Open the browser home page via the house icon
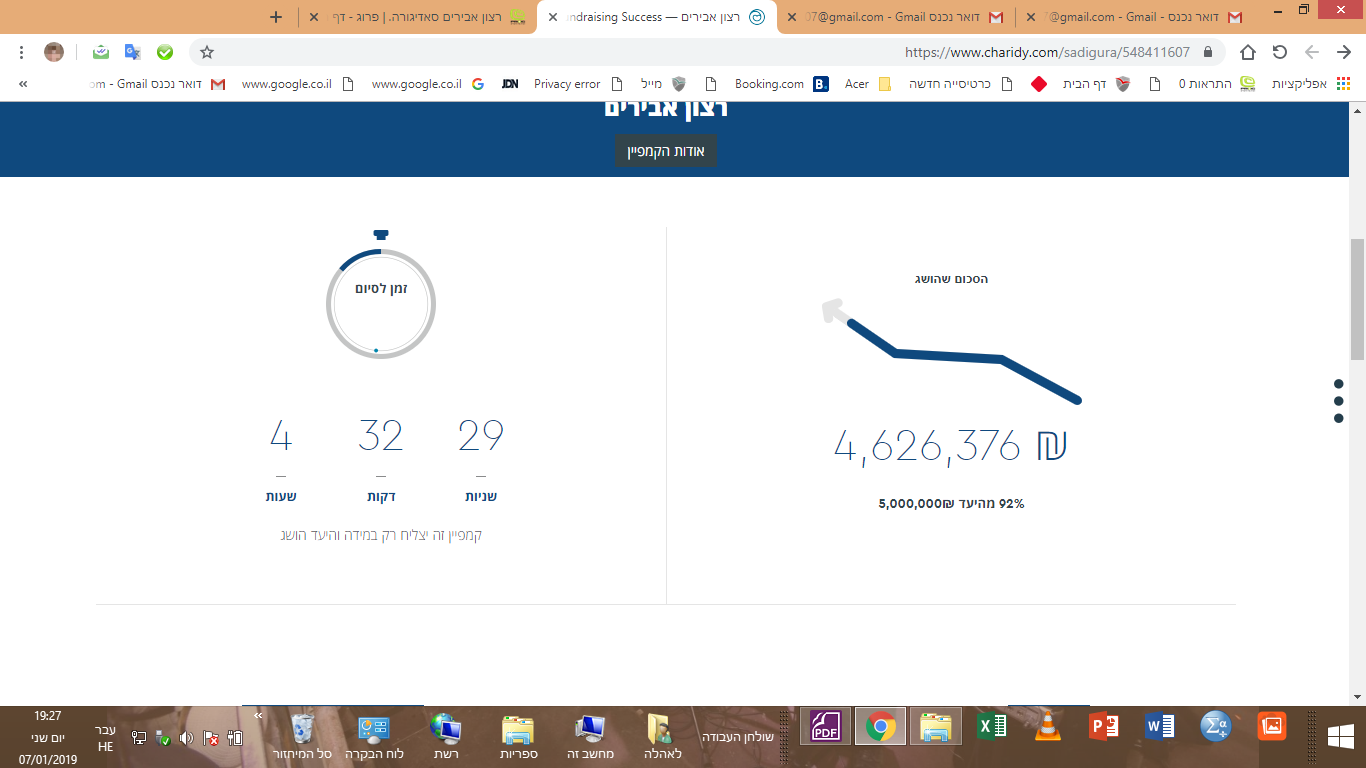Viewport: 1366px width, 768px height. coord(1248,52)
